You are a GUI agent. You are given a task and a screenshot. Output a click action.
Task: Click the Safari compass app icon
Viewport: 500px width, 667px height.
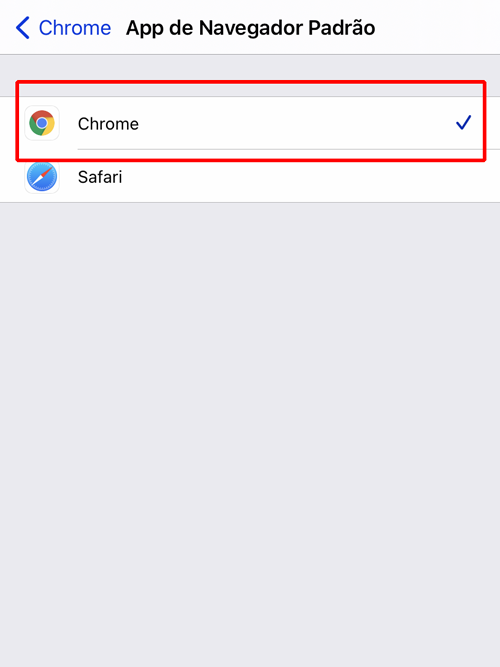[x=42, y=177]
